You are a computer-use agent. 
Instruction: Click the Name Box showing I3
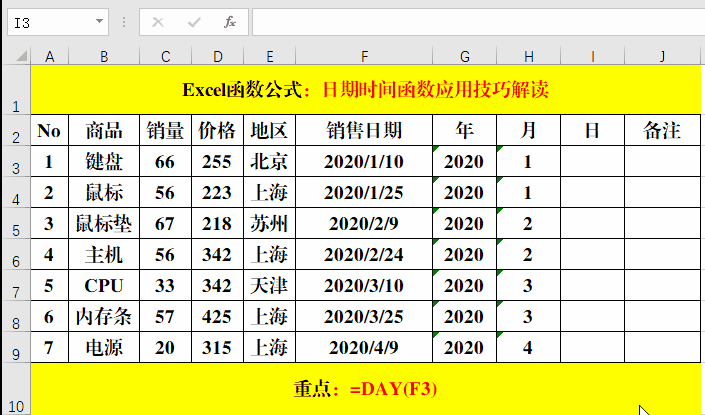tap(58, 22)
